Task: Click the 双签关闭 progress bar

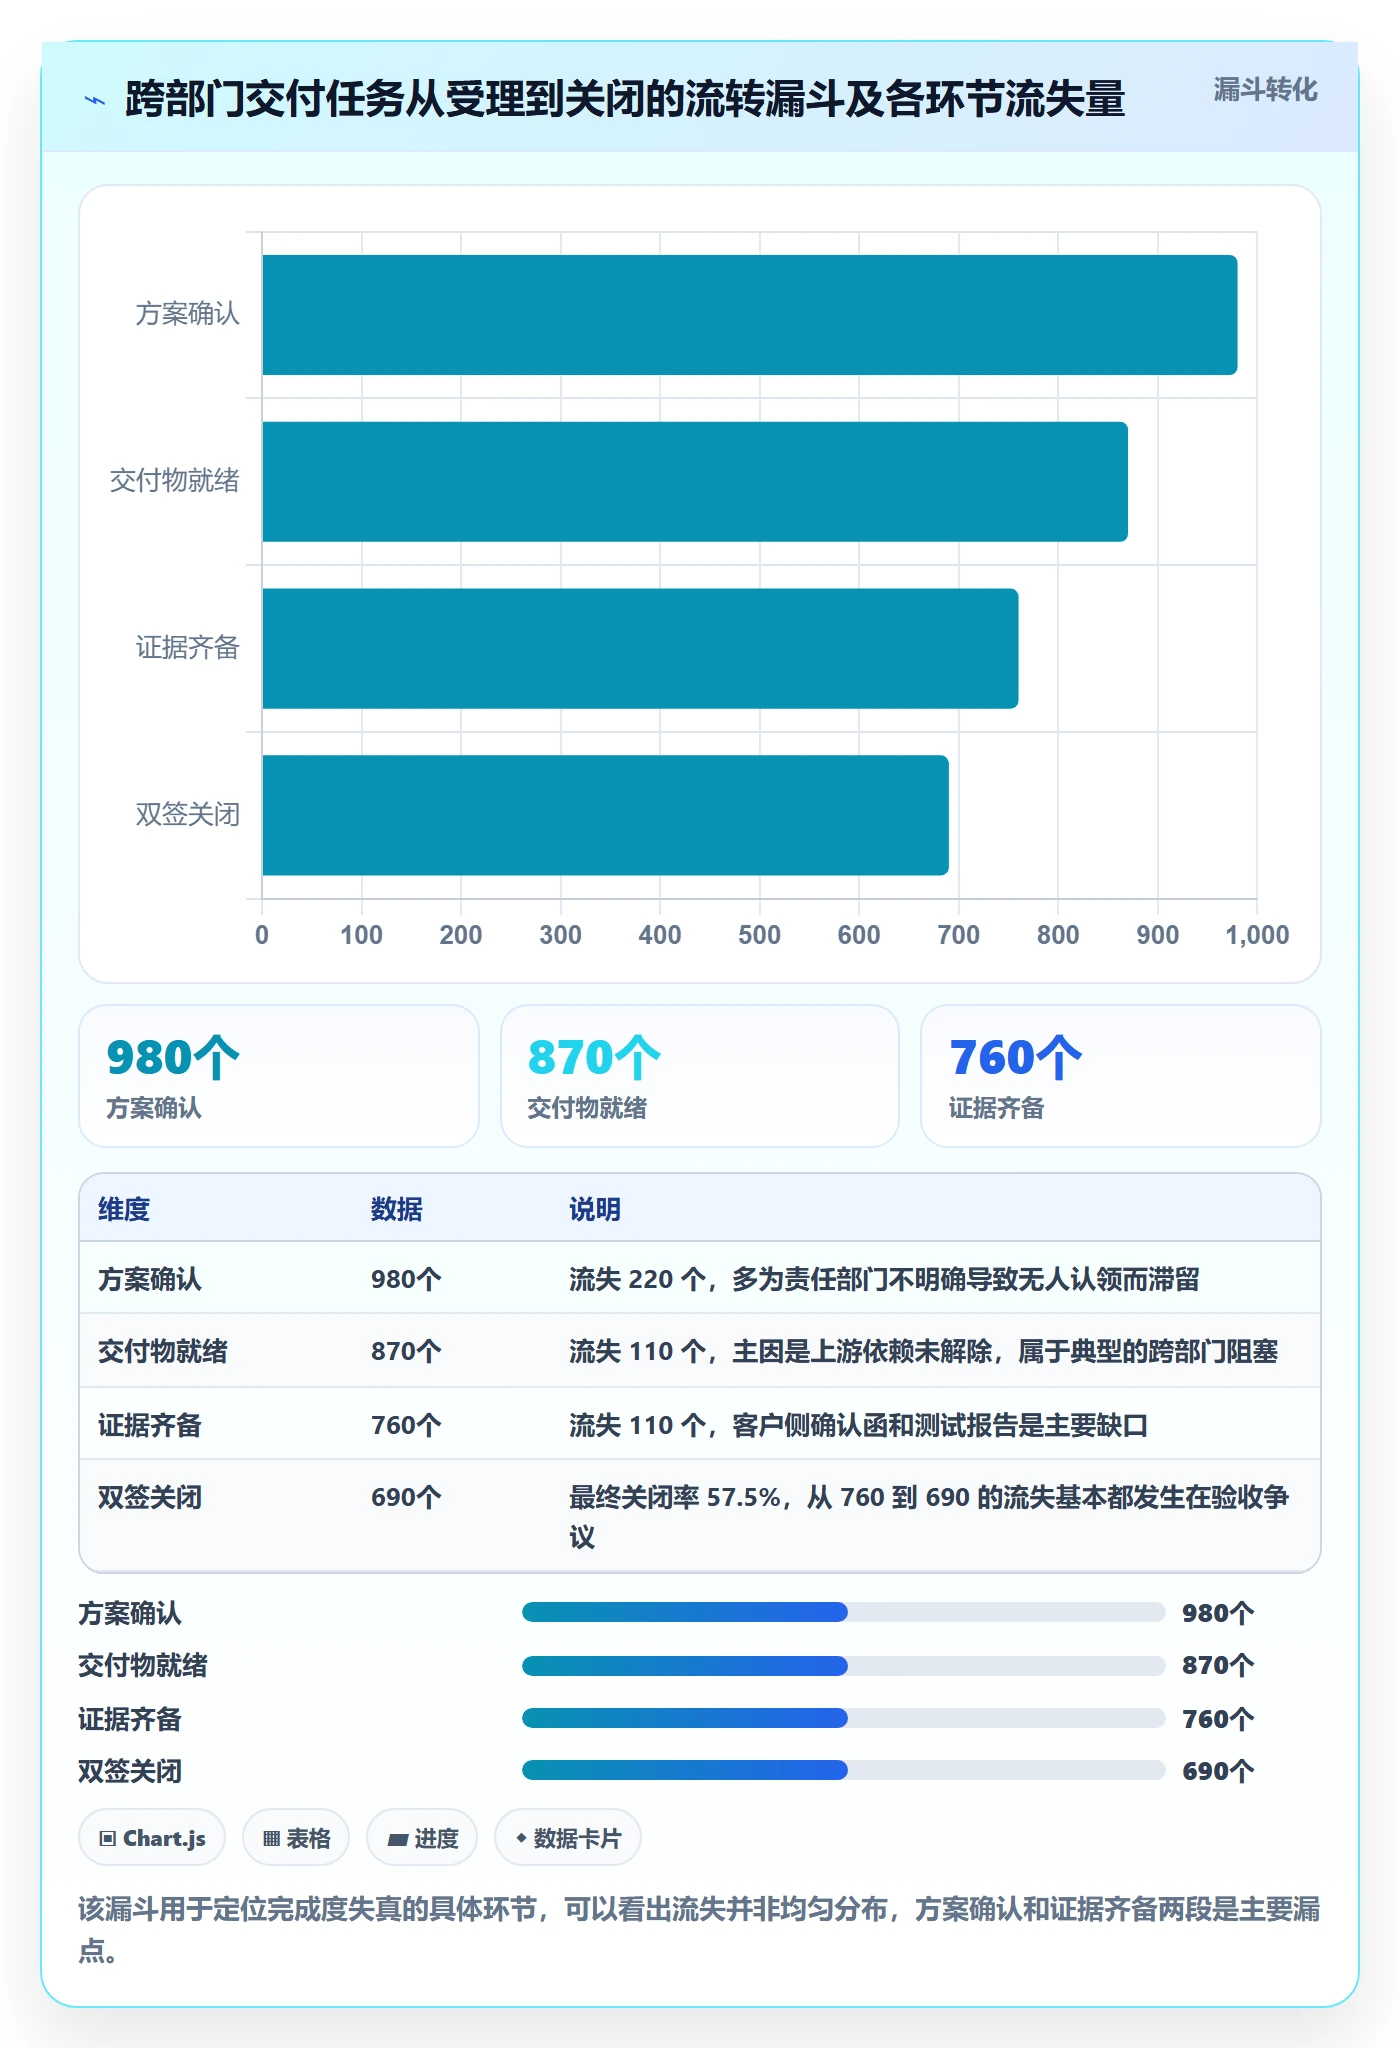Action: 844,1770
